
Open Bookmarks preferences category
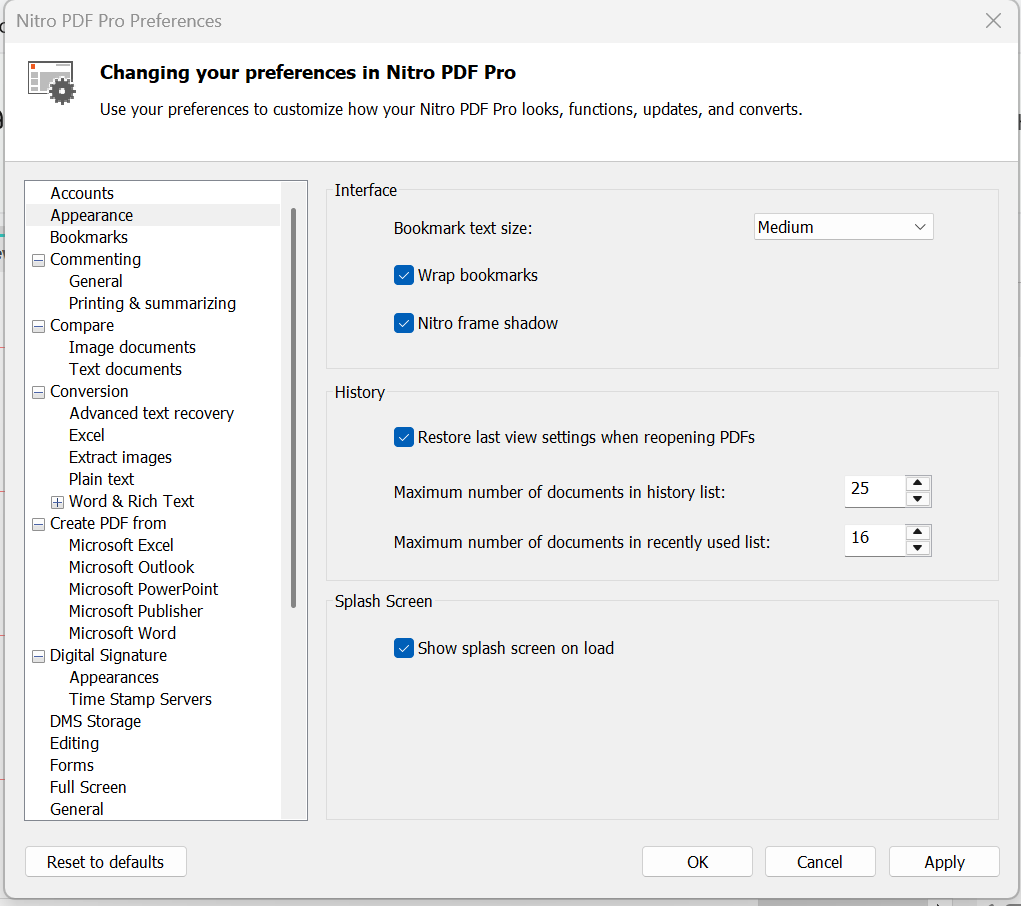point(89,238)
